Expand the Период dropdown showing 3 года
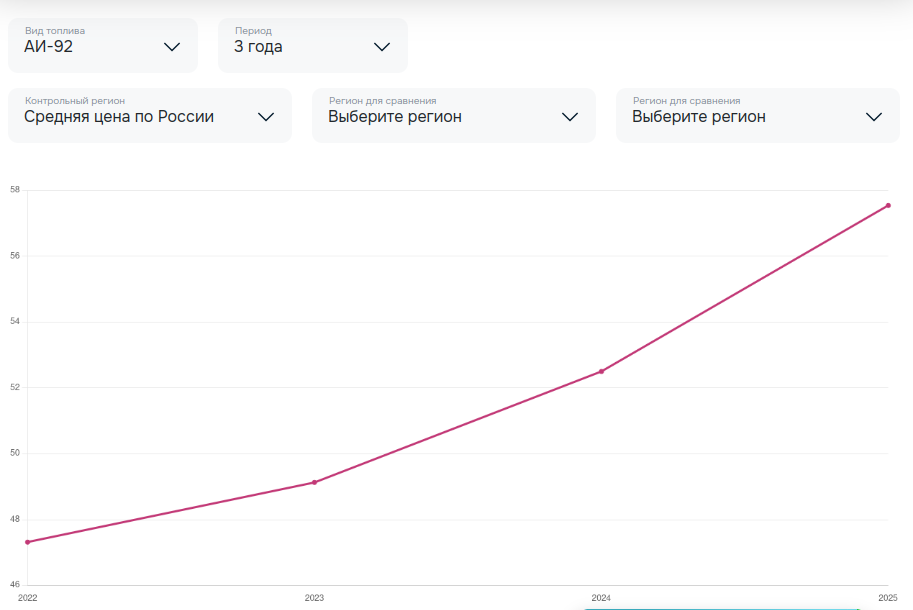The image size is (913, 610). tap(313, 45)
